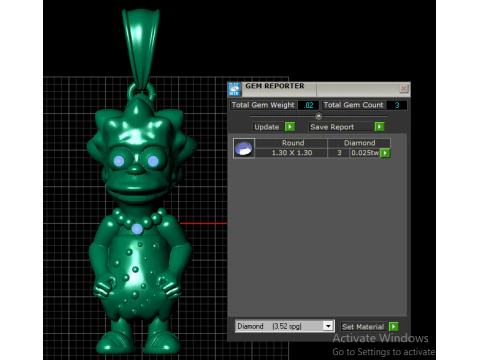Image resolution: width=480 pixels, height=360 pixels.
Task: Select the left eye gem on the model
Action: (x=119, y=161)
